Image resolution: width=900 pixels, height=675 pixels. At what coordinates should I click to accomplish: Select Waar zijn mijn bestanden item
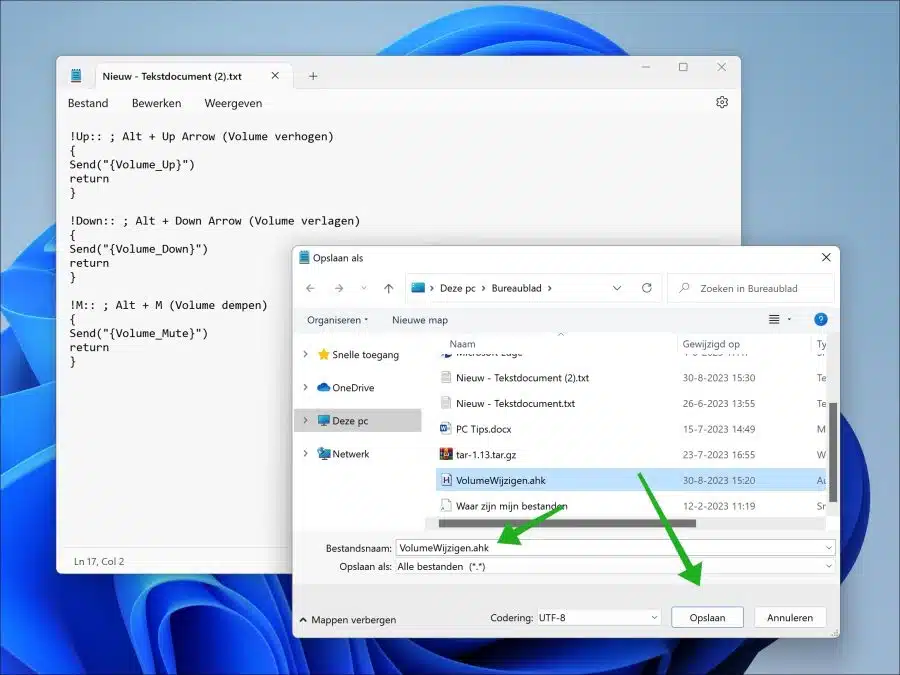511,506
